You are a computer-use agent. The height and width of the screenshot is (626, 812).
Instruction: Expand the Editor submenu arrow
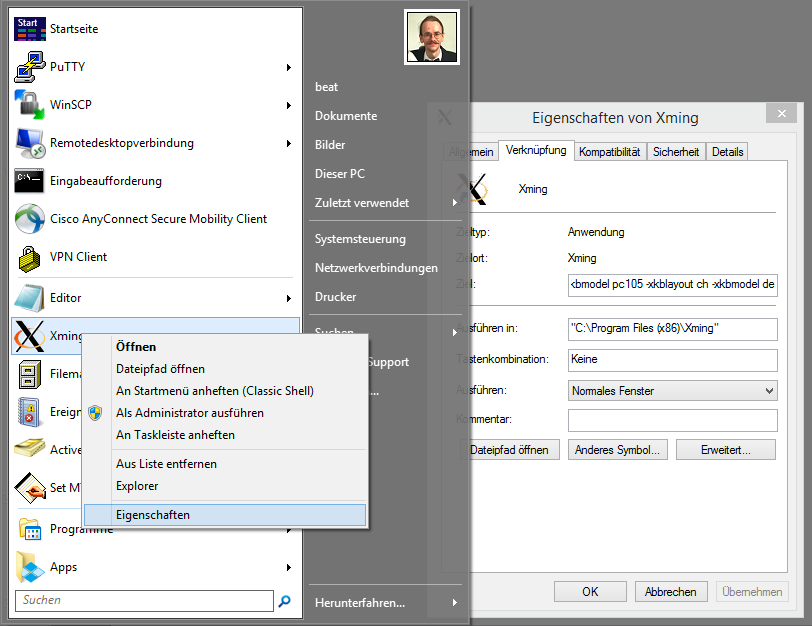[289, 298]
